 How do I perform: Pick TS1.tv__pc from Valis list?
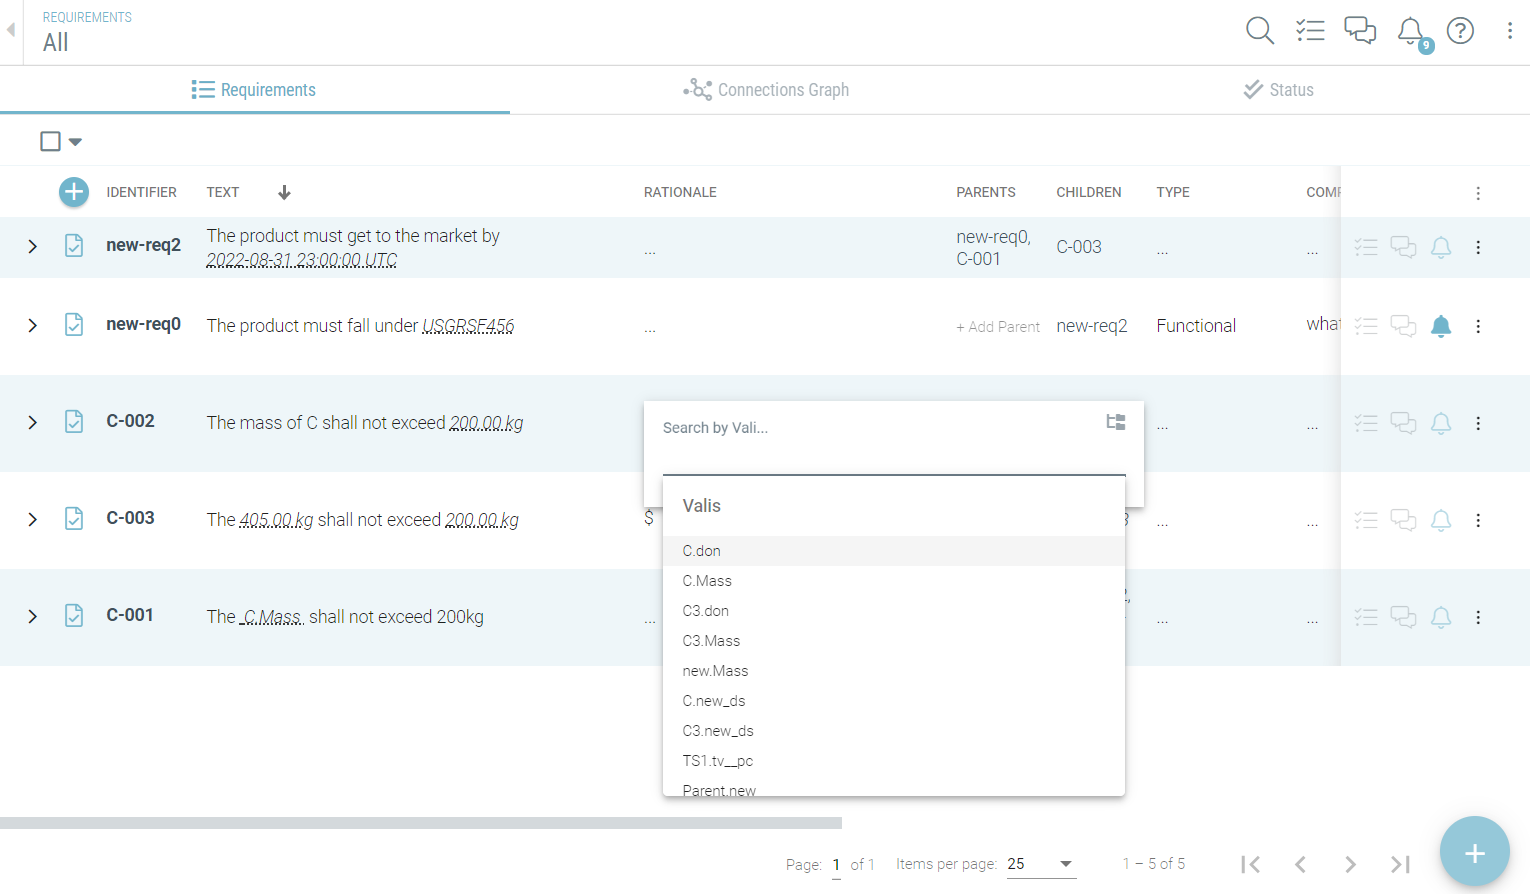point(894,761)
